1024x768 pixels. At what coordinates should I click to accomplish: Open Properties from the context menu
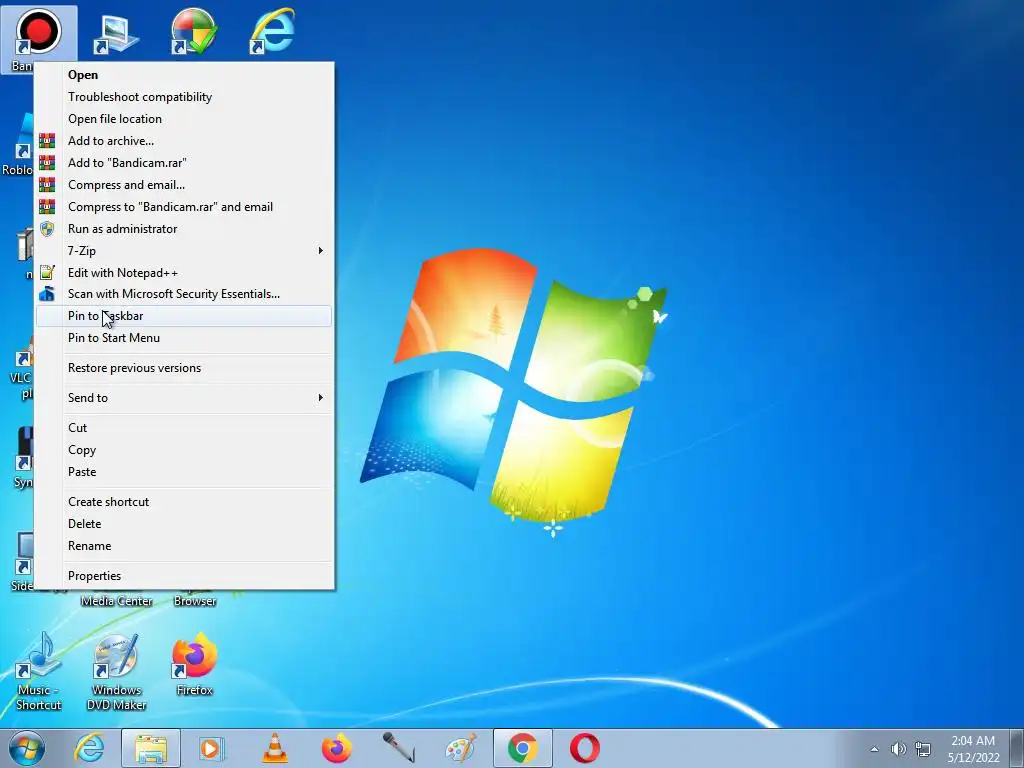click(x=184, y=575)
